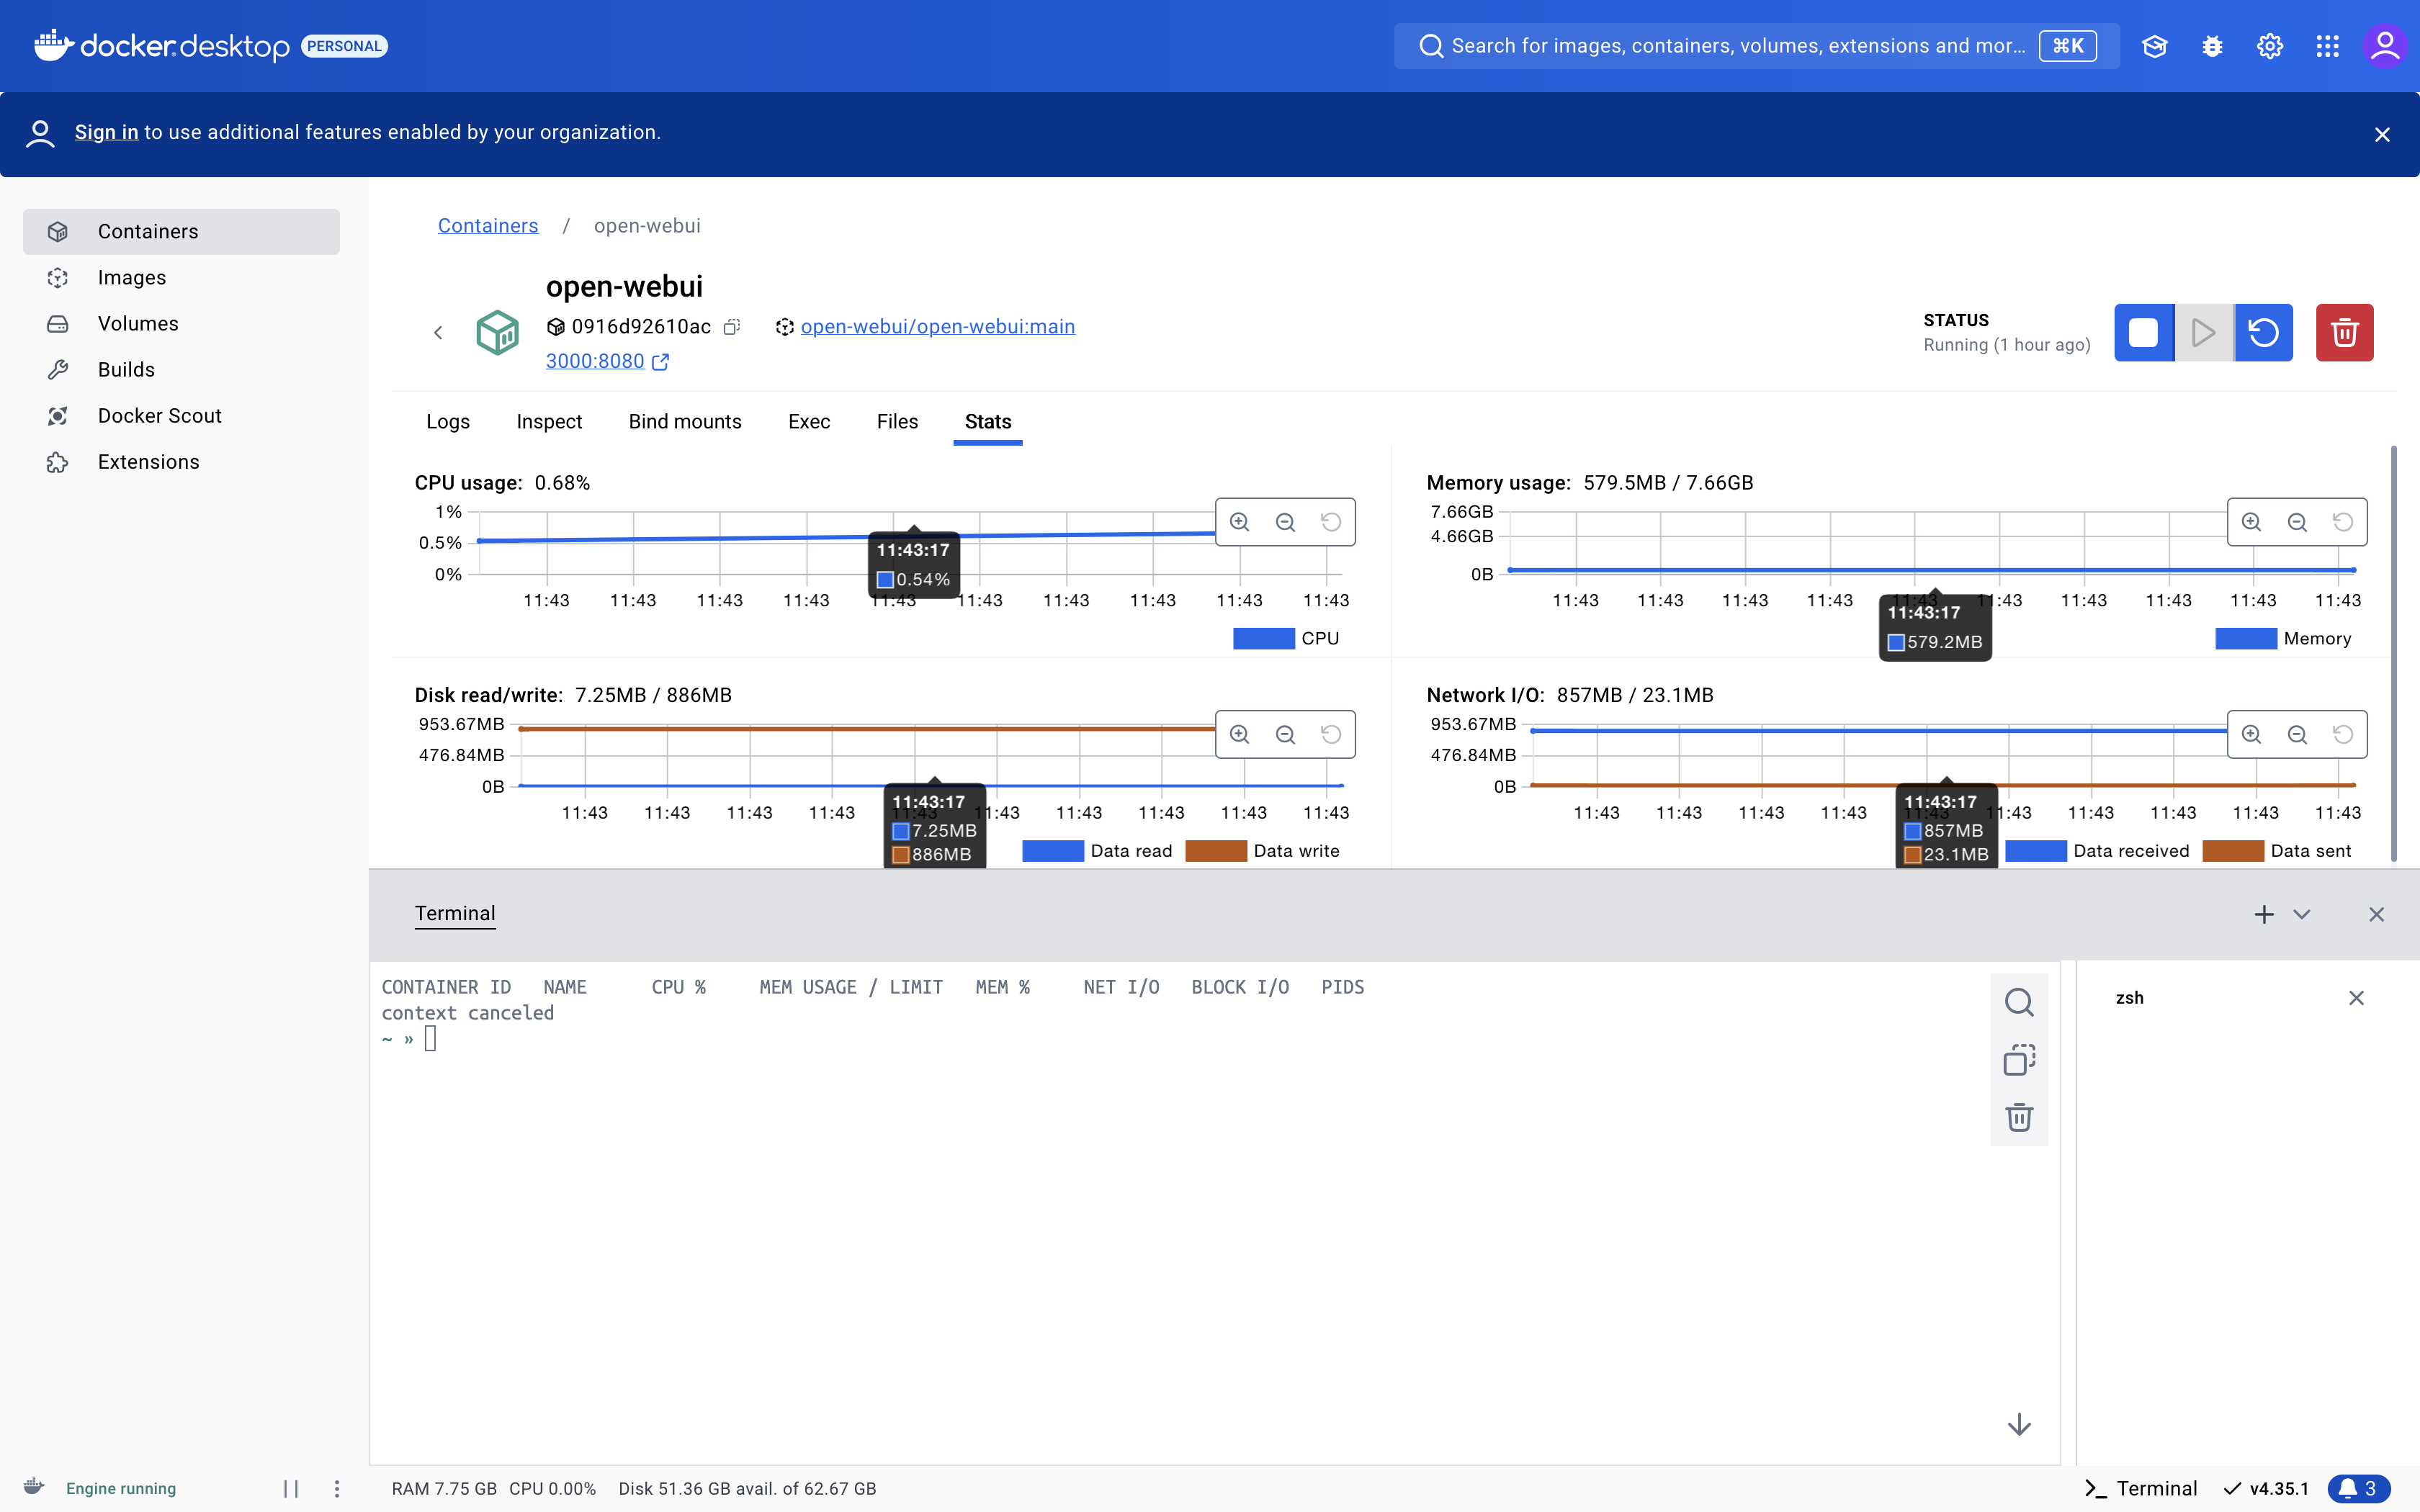This screenshot has height=1512, width=2420.
Task: Restart the open-webui container
Action: 2264,332
